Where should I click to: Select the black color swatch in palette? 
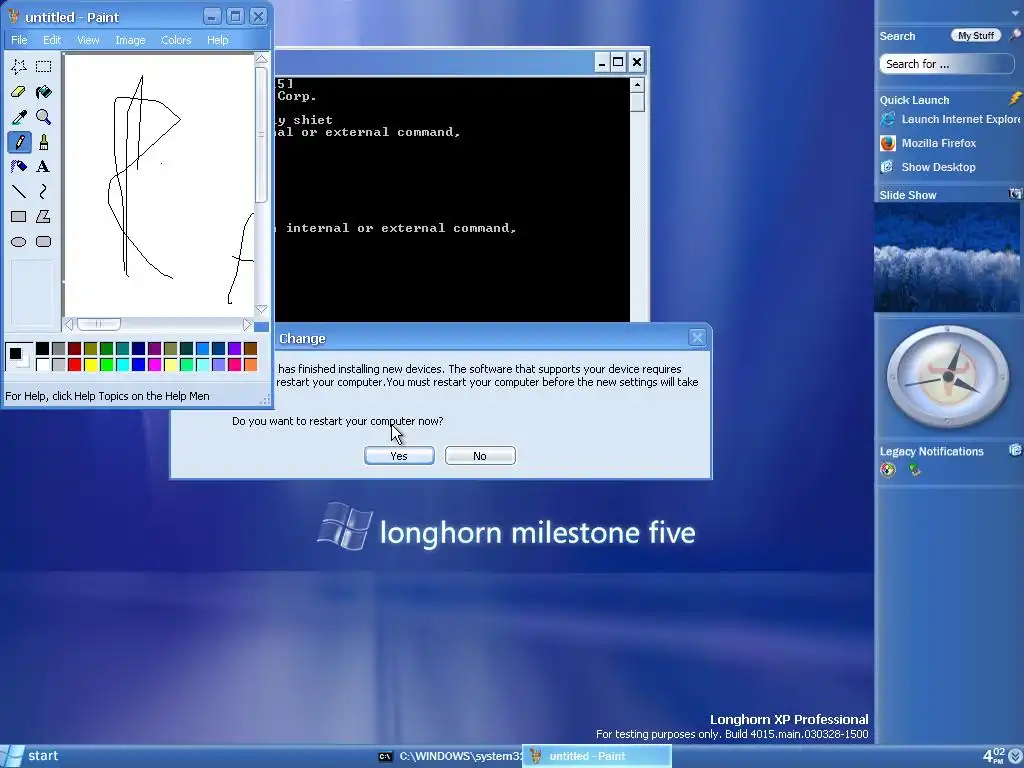click(x=42, y=349)
